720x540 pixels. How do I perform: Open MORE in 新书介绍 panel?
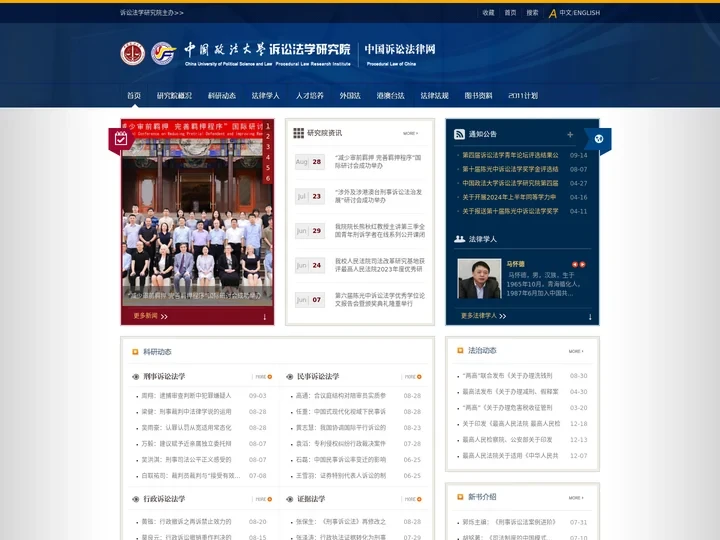(576, 498)
